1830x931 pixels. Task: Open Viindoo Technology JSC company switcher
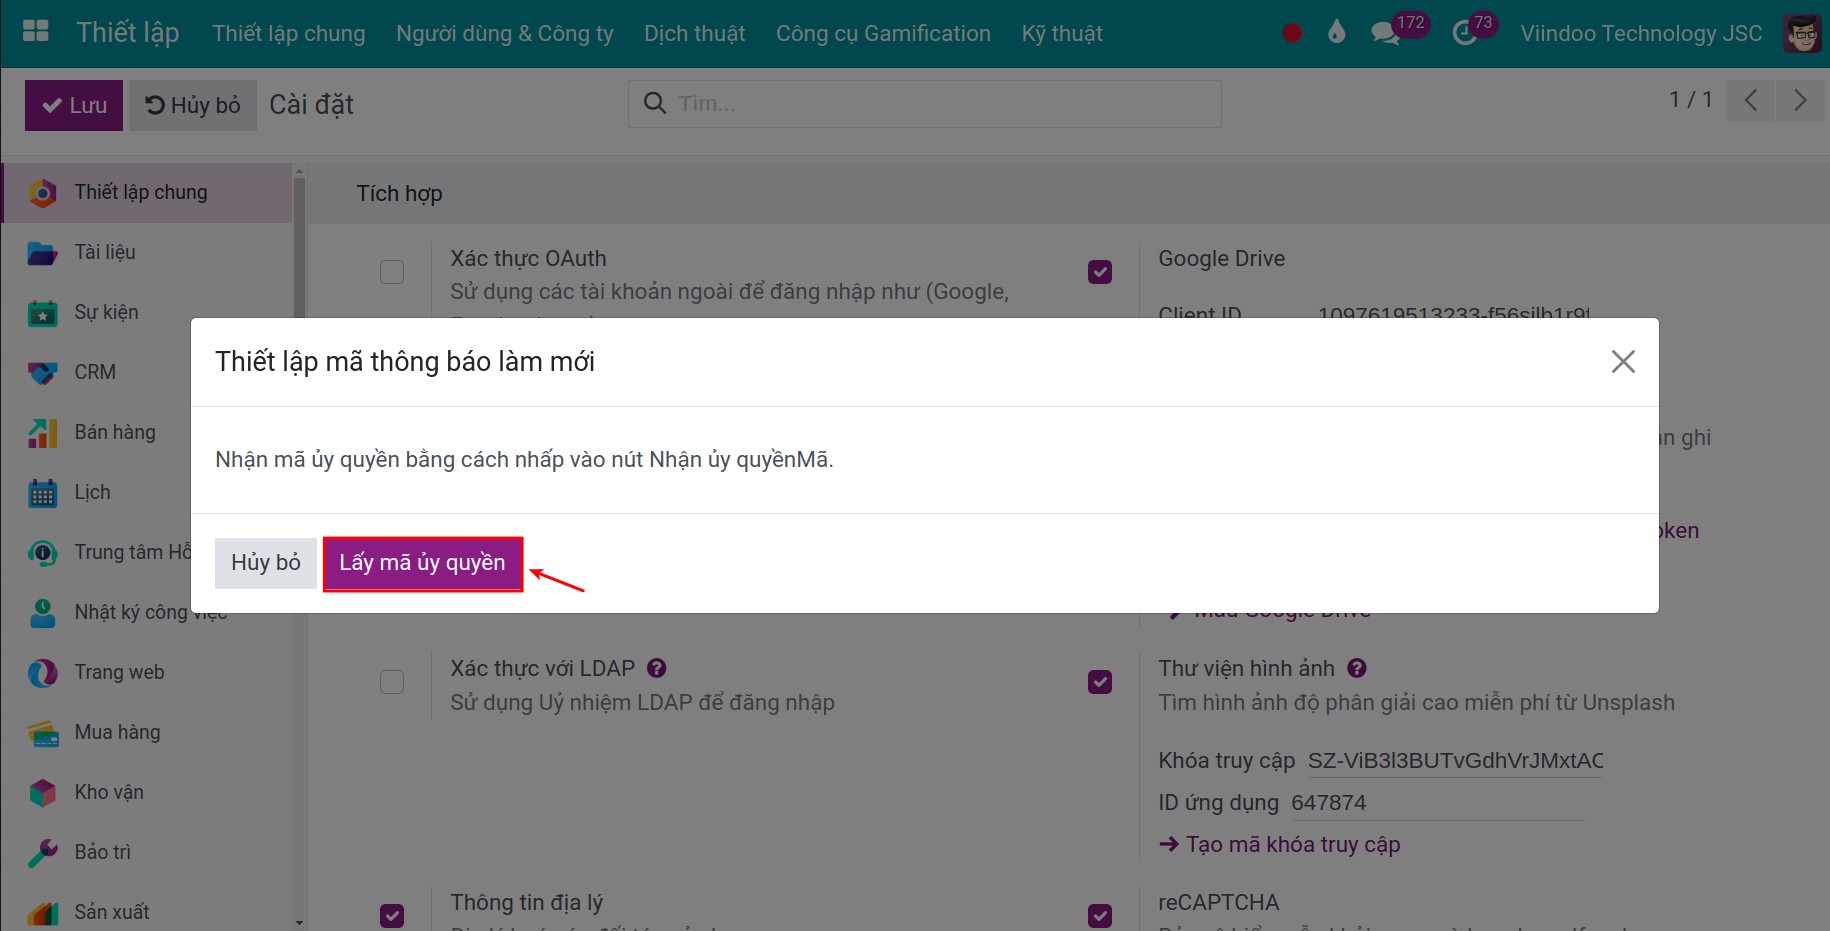[x=1641, y=33]
